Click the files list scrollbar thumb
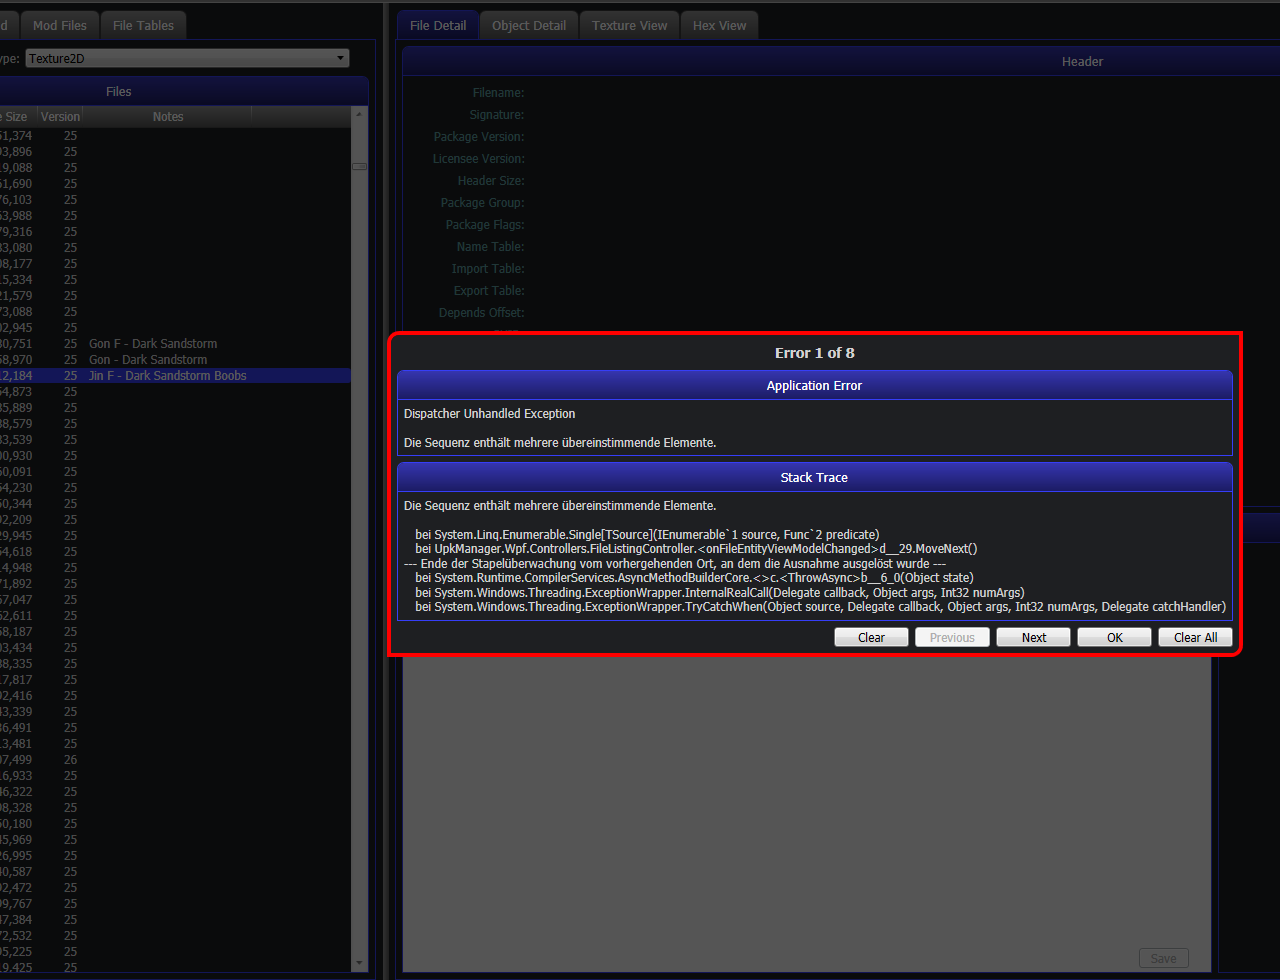 pyautogui.click(x=360, y=166)
